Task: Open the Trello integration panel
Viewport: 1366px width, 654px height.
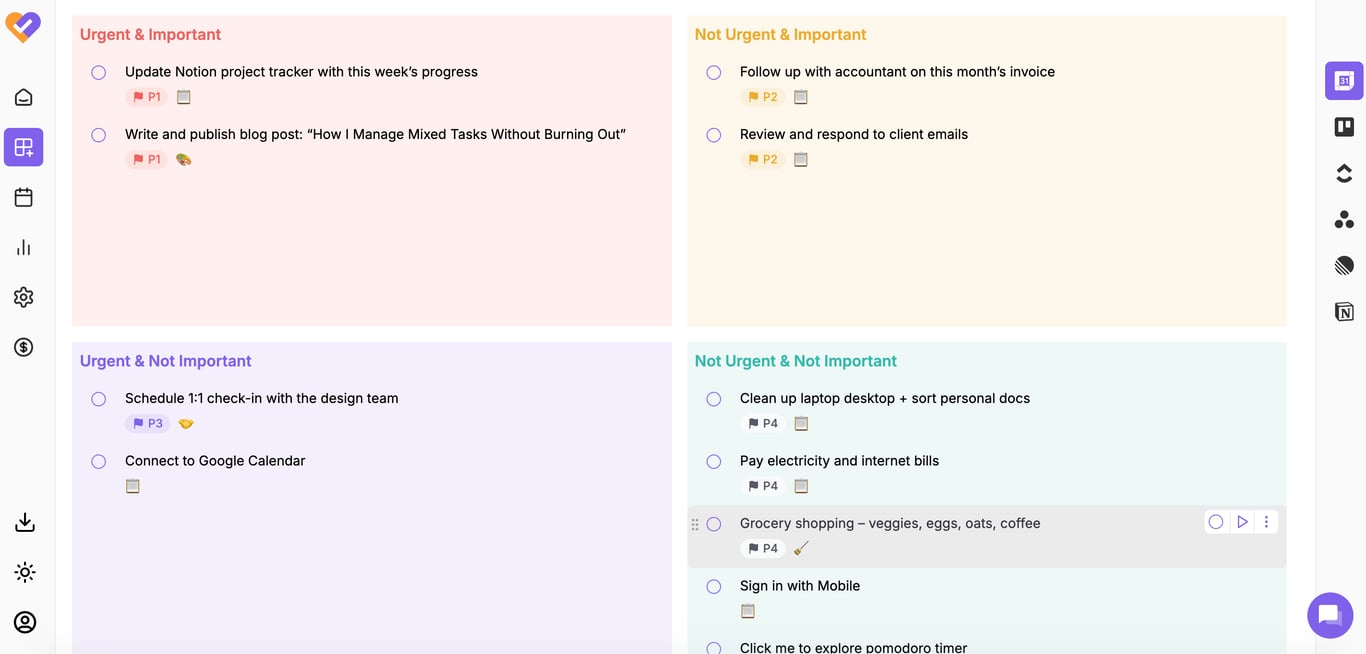Action: click(x=1344, y=126)
